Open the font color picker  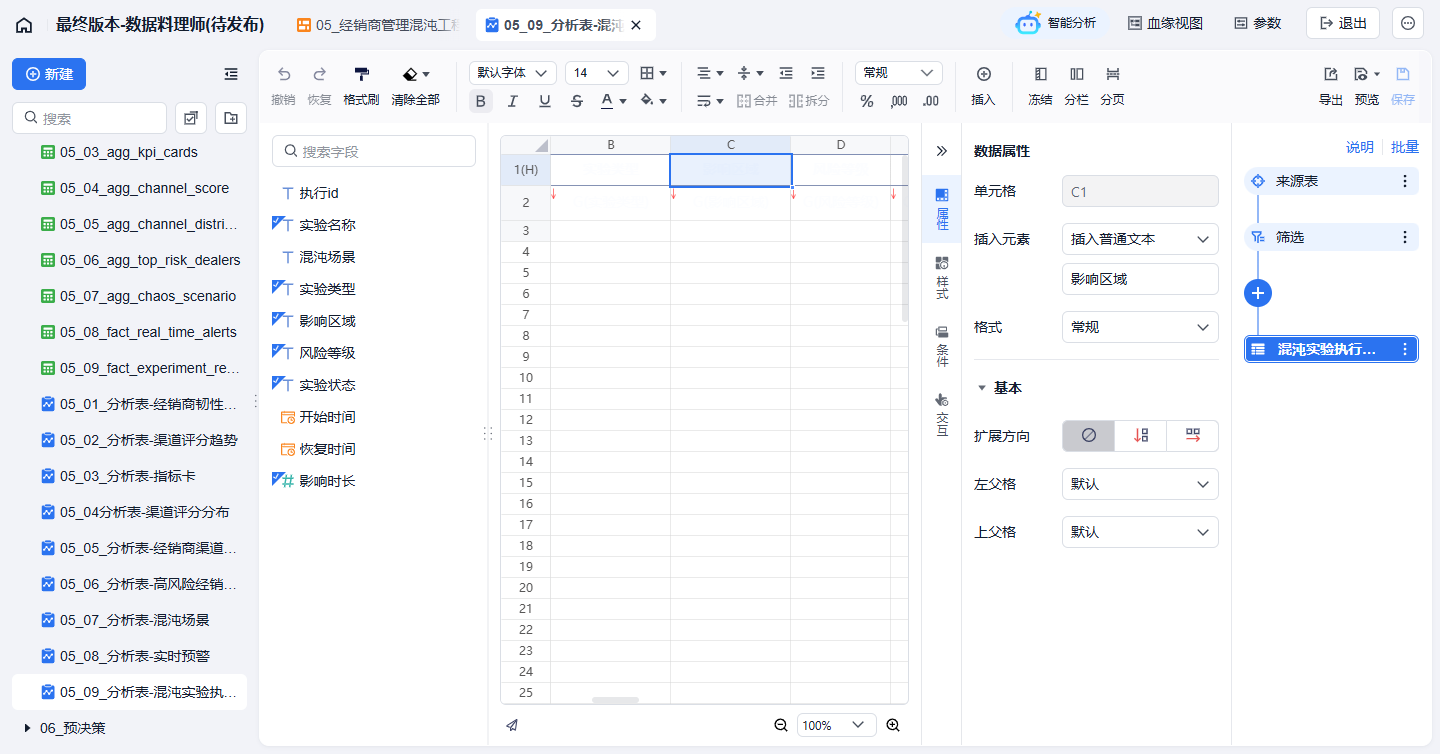tap(613, 101)
